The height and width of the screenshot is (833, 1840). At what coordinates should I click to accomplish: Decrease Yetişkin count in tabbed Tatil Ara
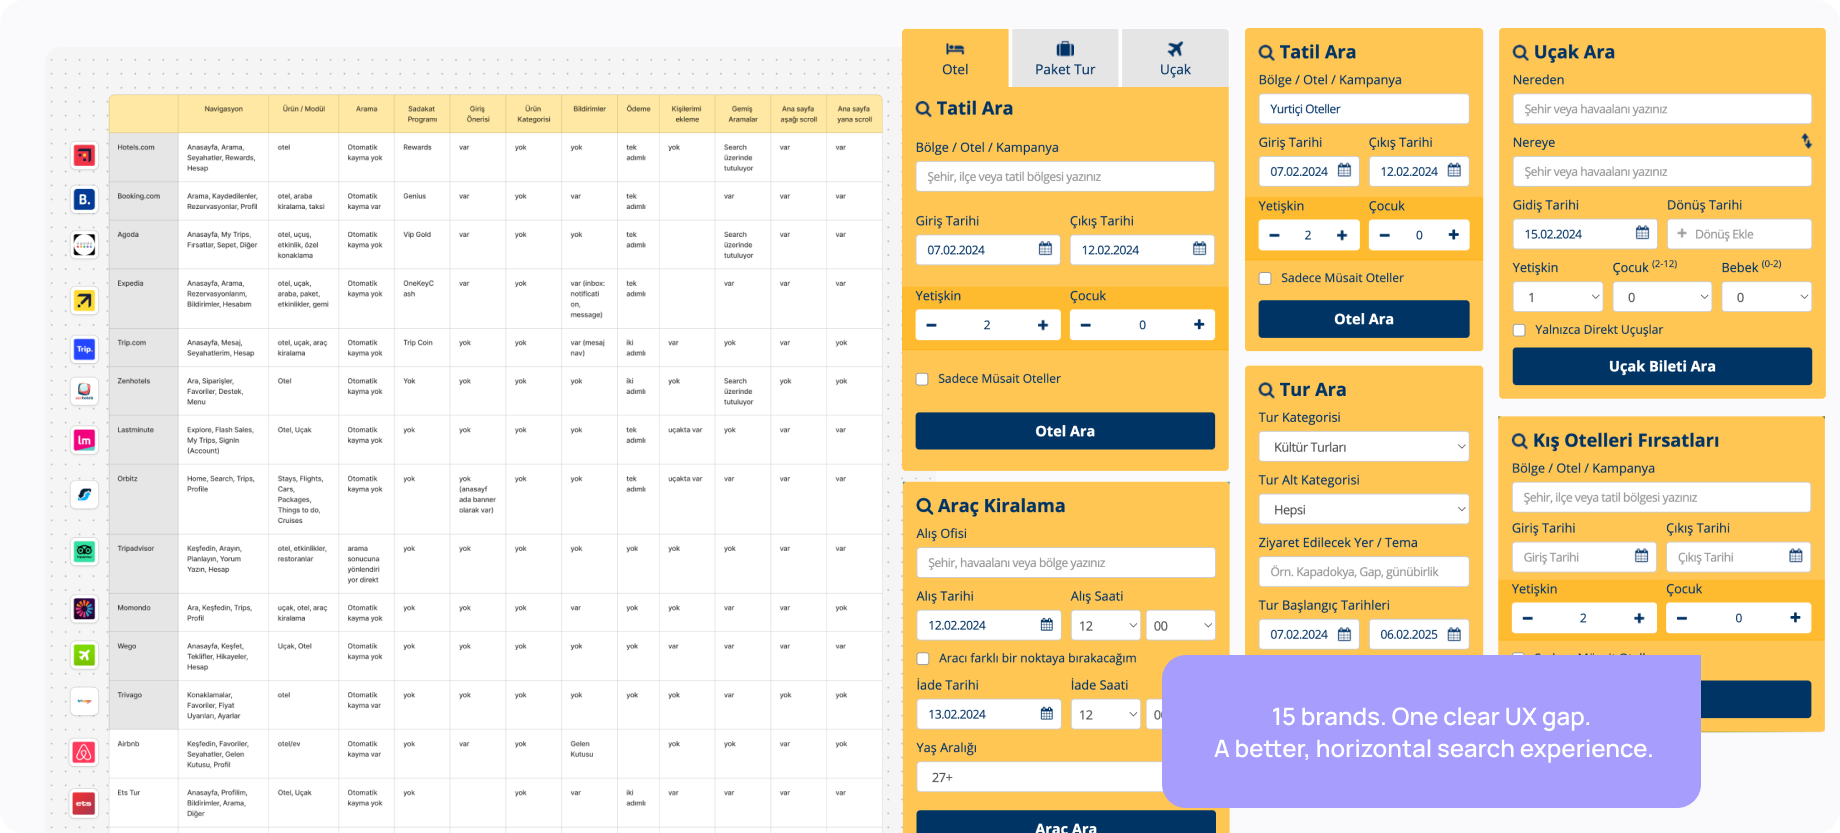931,325
